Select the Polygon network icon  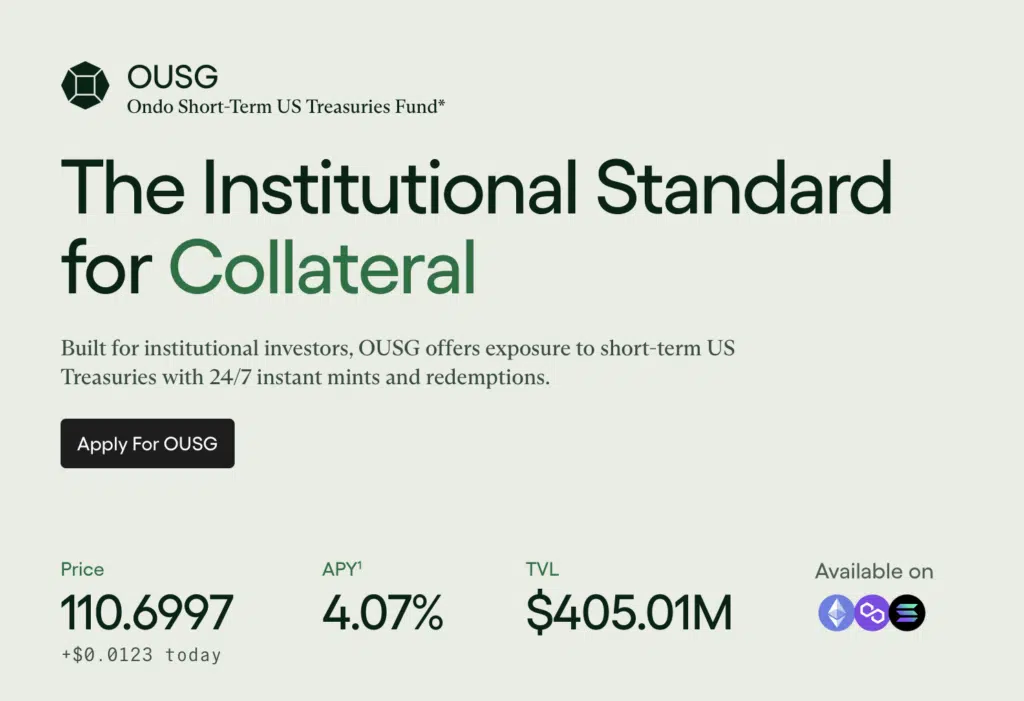click(871, 613)
